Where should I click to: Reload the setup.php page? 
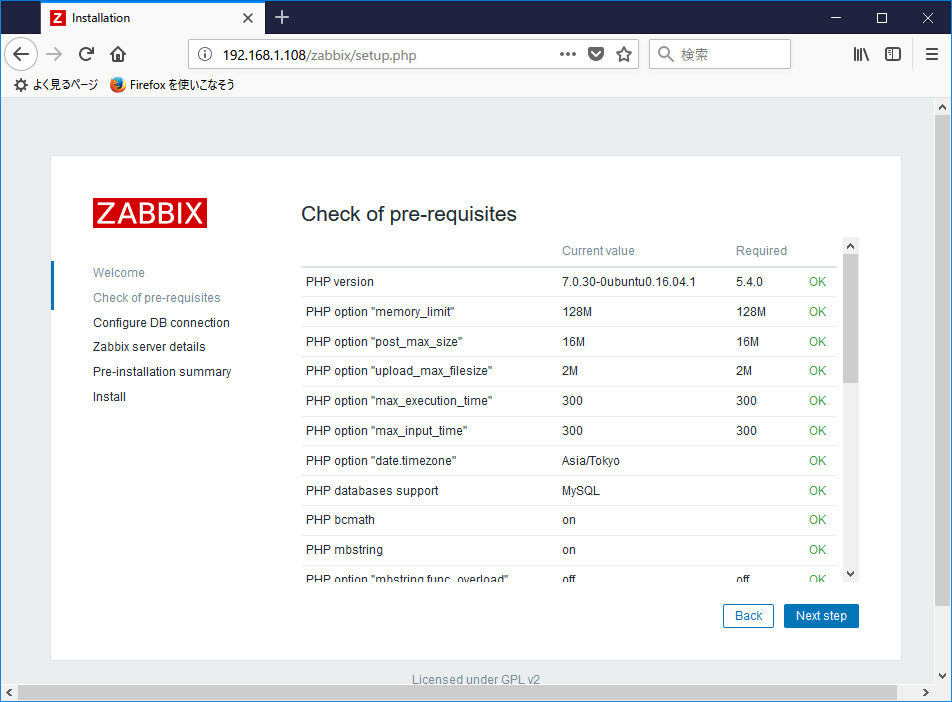point(88,54)
